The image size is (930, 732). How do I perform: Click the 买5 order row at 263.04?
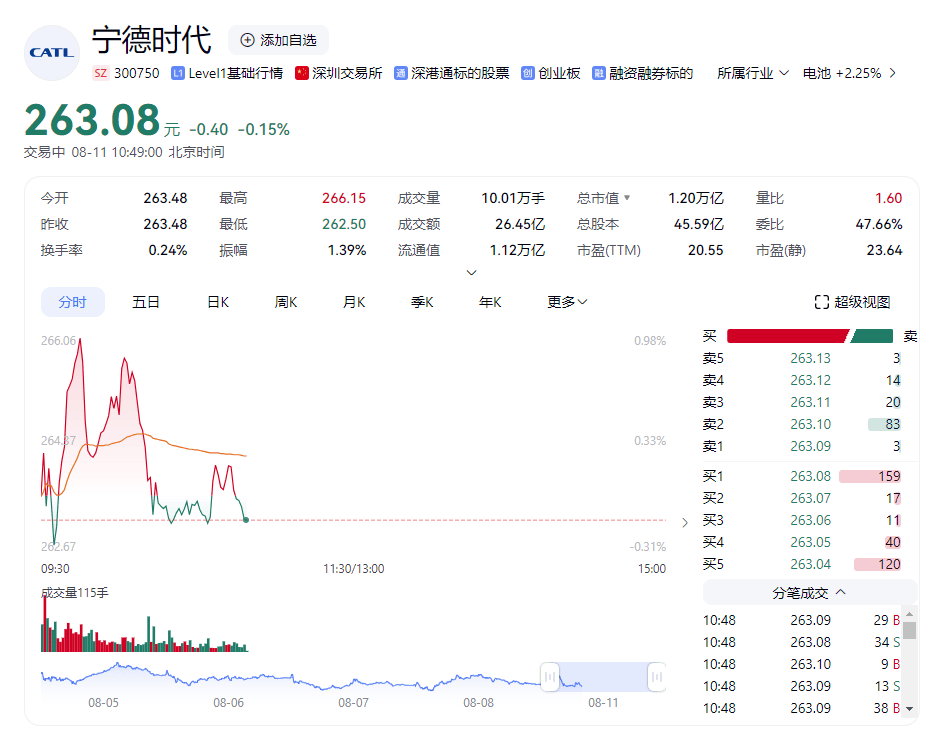[802, 564]
